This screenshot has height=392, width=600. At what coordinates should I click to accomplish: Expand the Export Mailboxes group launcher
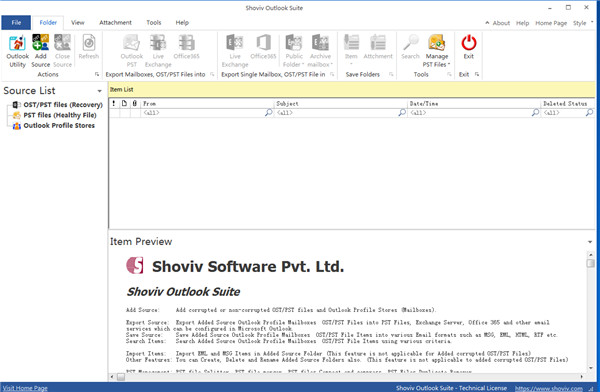tap(212, 74)
